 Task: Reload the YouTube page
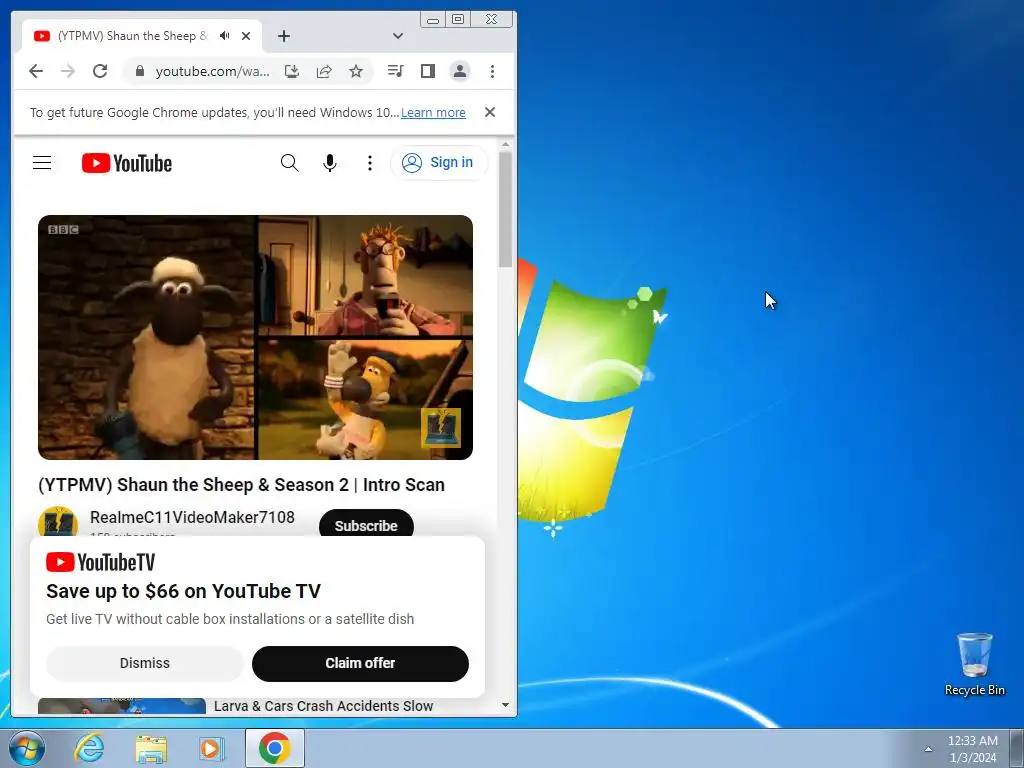(x=100, y=71)
